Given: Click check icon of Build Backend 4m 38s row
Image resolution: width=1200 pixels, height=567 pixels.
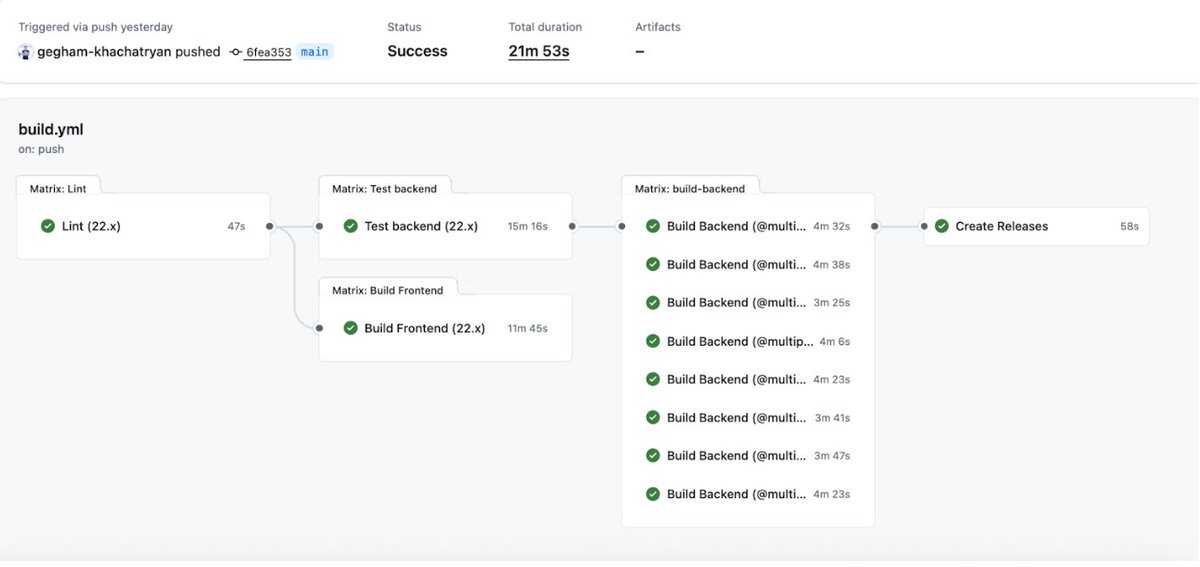Looking at the screenshot, I should point(653,264).
